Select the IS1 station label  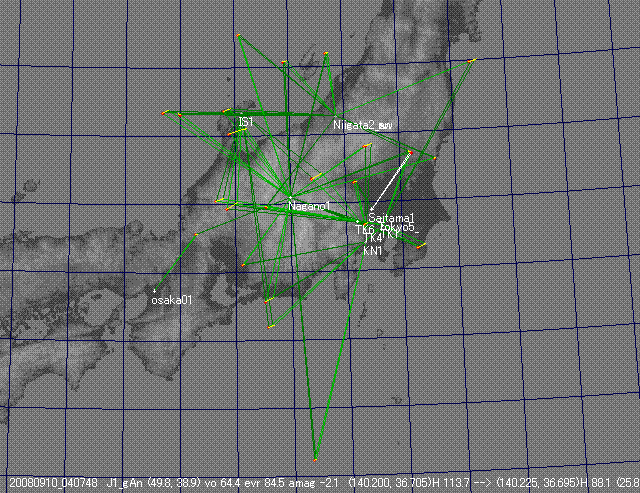[x=246, y=122]
